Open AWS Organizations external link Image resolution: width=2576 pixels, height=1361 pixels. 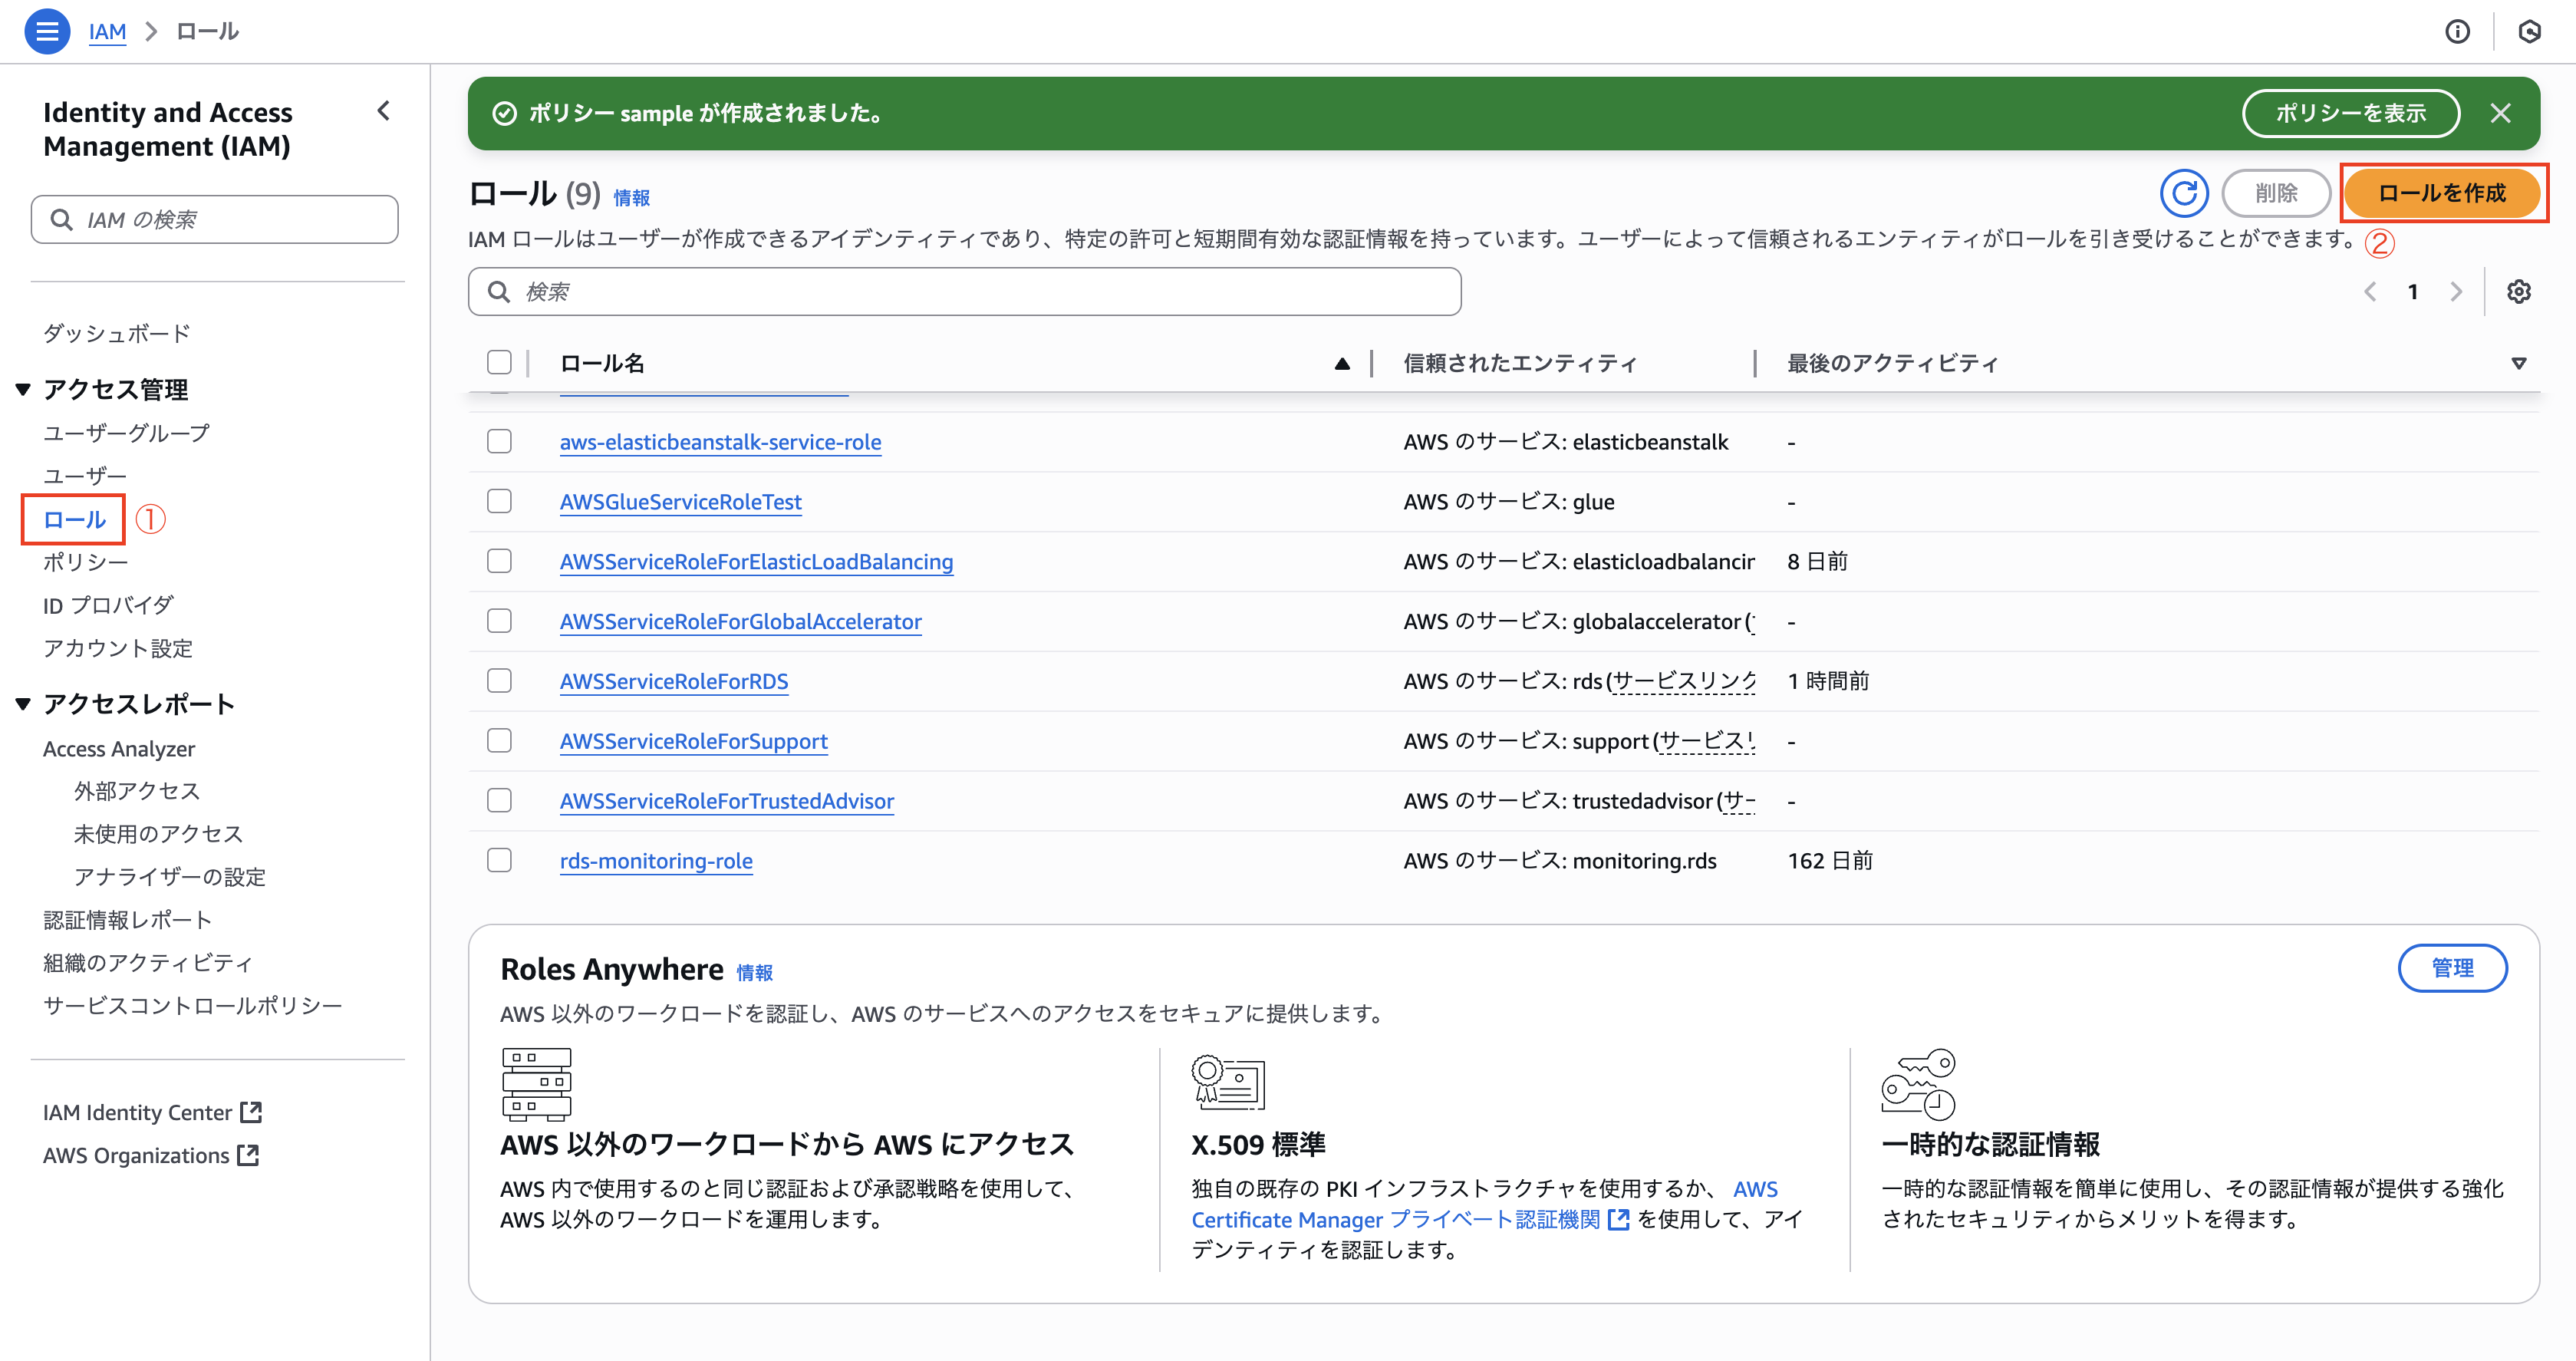(151, 1155)
